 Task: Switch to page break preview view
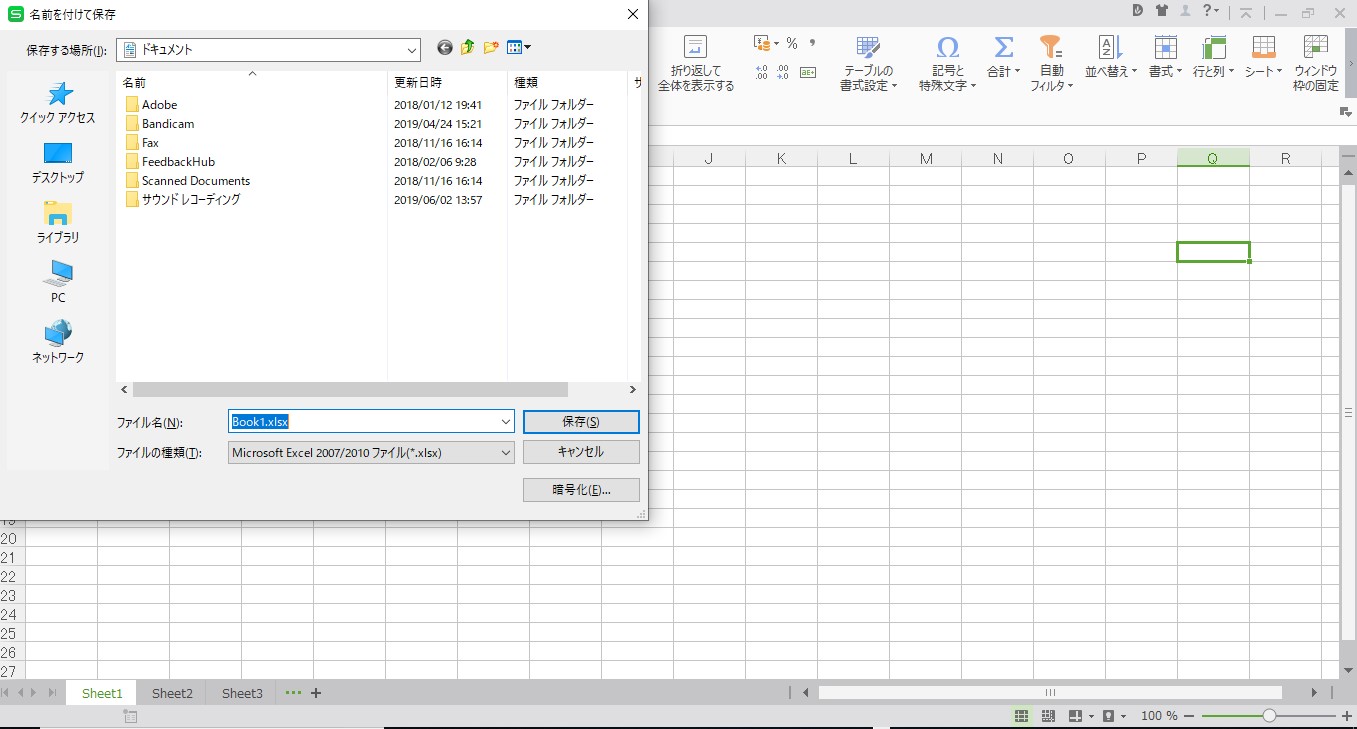tap(1048, 716)
